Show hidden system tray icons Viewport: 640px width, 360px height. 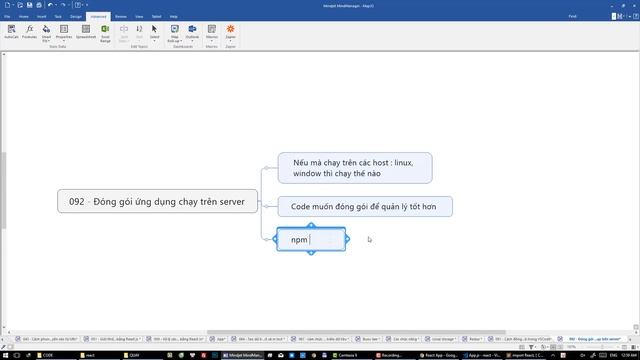pyautogui.click(x=553, y=356)
